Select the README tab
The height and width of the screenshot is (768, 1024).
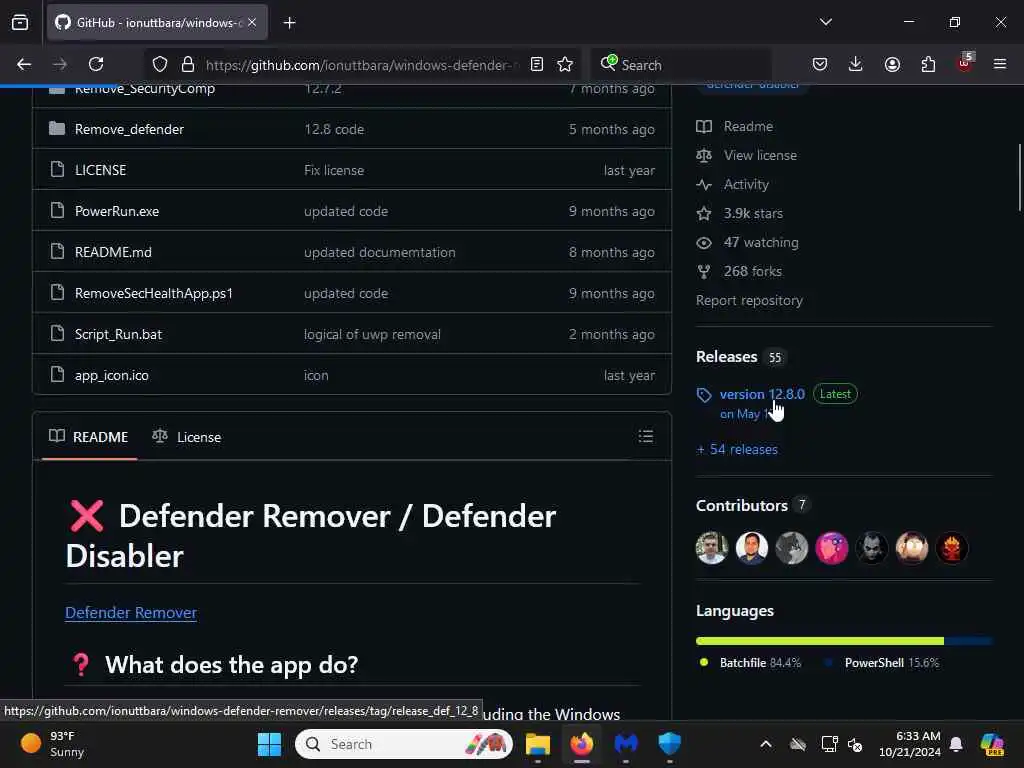coord(89,437)
